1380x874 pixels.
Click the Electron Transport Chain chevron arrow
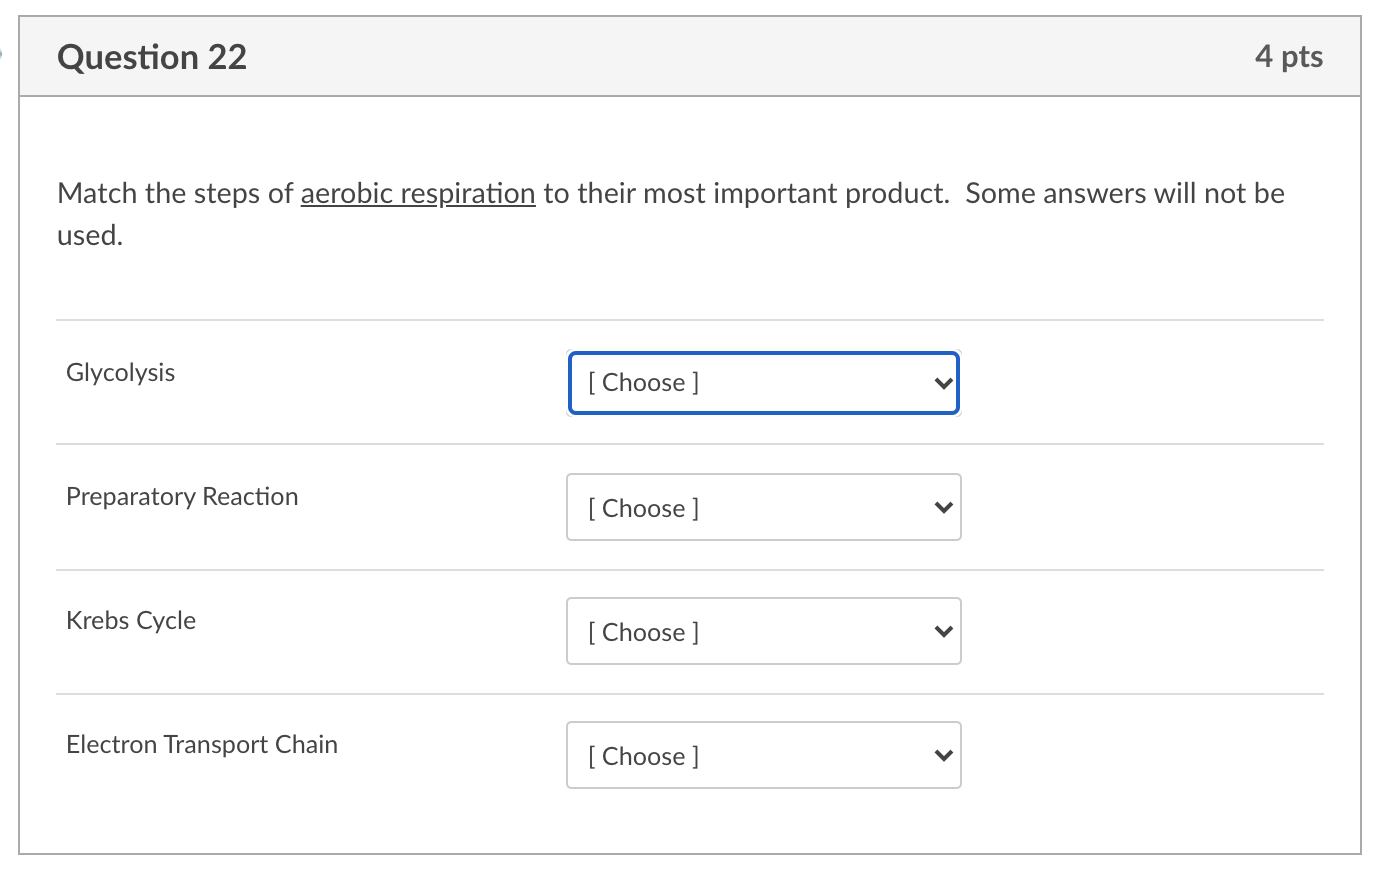(x=942, y=756)
